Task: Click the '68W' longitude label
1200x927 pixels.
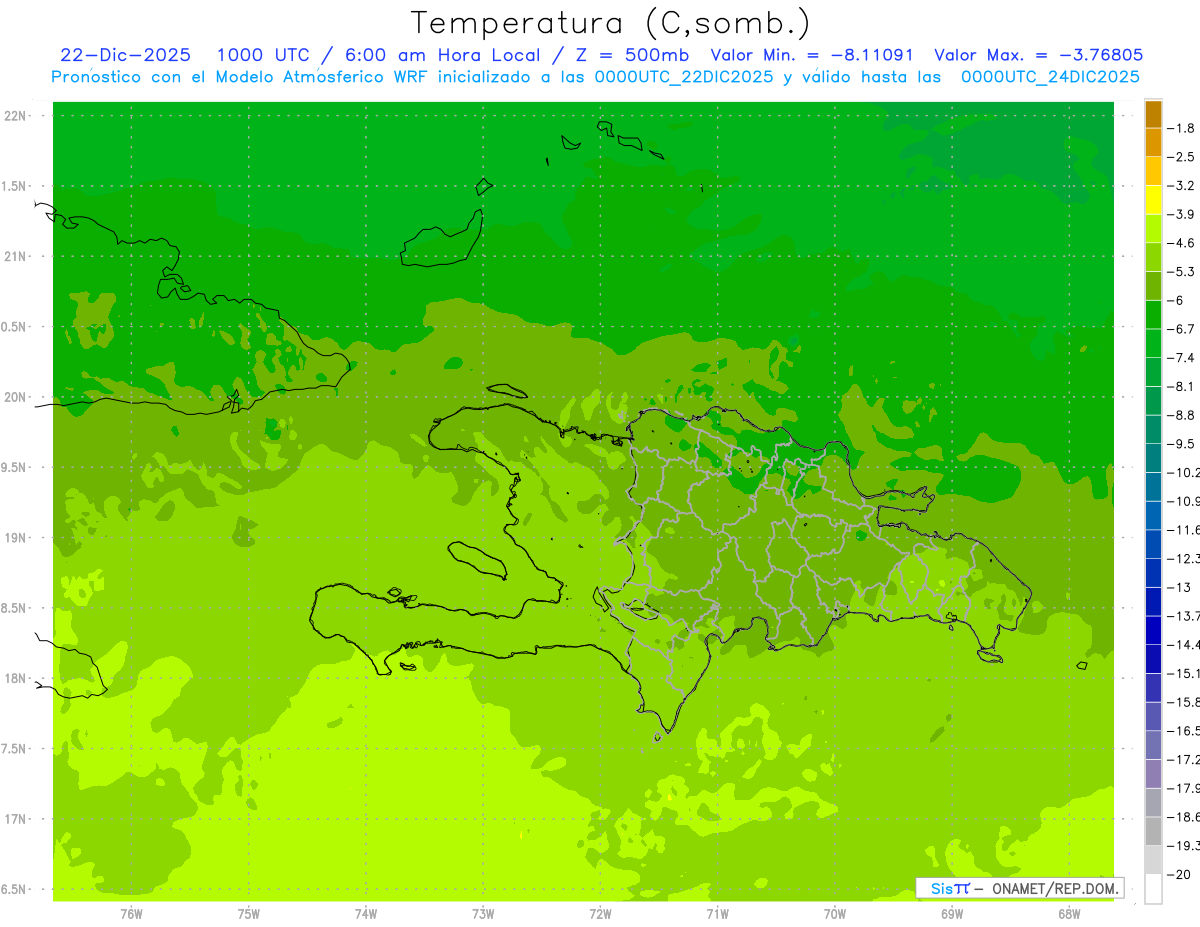Action: (1069, 913)
